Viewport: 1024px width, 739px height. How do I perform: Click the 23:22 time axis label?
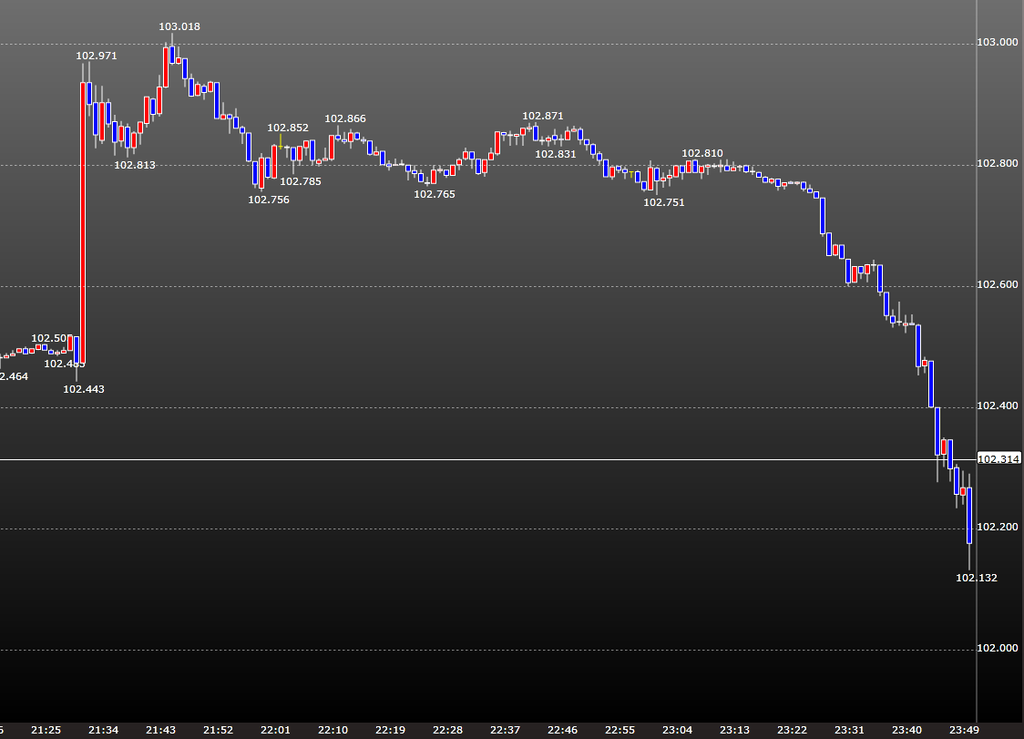click(x=792, y=731)
